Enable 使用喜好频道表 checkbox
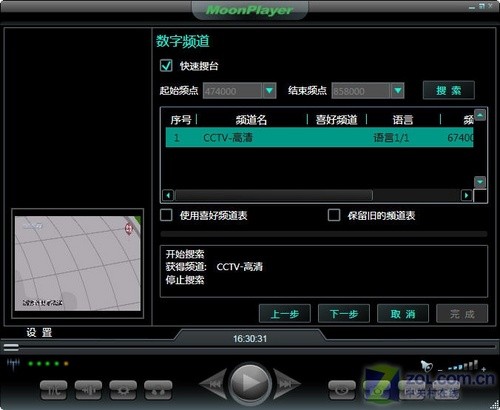Screen dimensions: 500x410 tap(166, 215)
